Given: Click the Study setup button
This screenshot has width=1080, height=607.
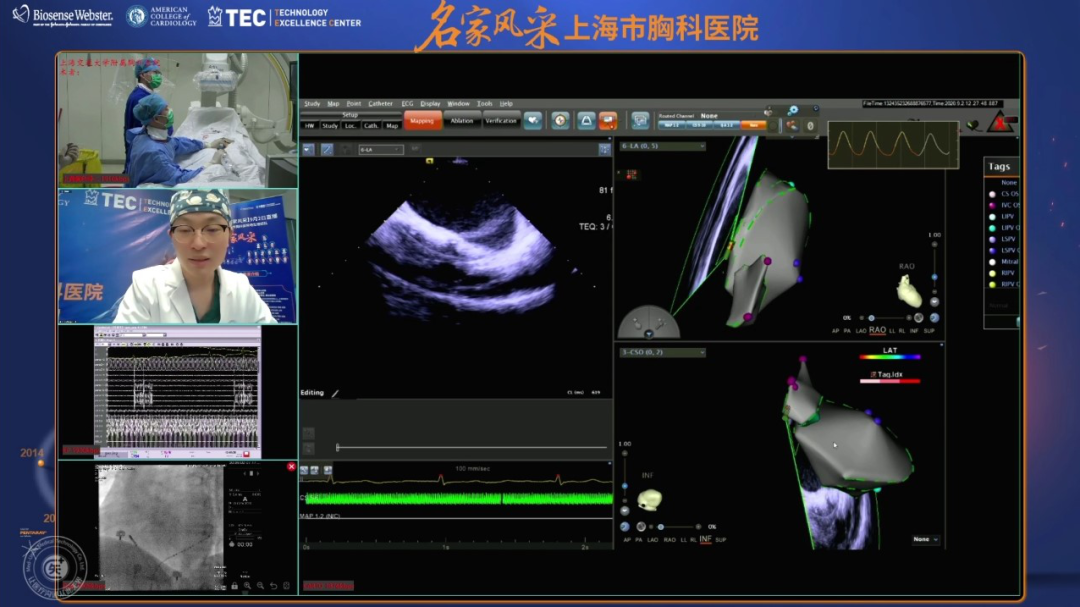Looking at the screenshot, I should tap(329, 126).
